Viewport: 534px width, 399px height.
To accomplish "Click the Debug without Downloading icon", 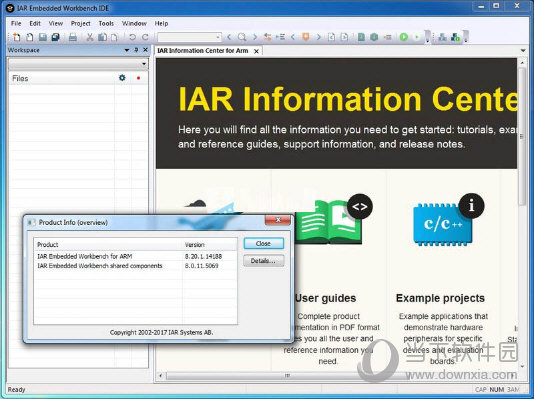I will [417, 37].
